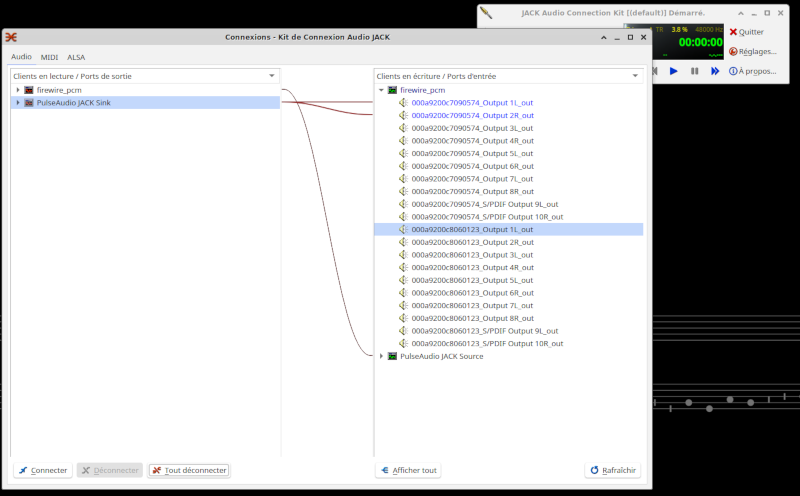Screen dimensions: 800x496
Task: Minimize the Connexions window
Action: (x=617, y=38)
